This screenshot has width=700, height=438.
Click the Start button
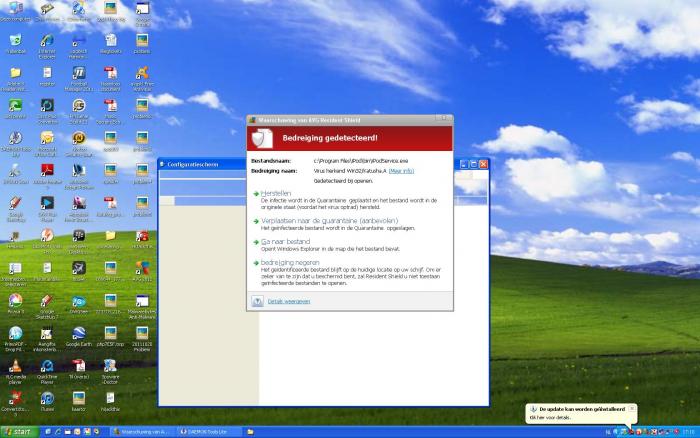pos(20,432)
